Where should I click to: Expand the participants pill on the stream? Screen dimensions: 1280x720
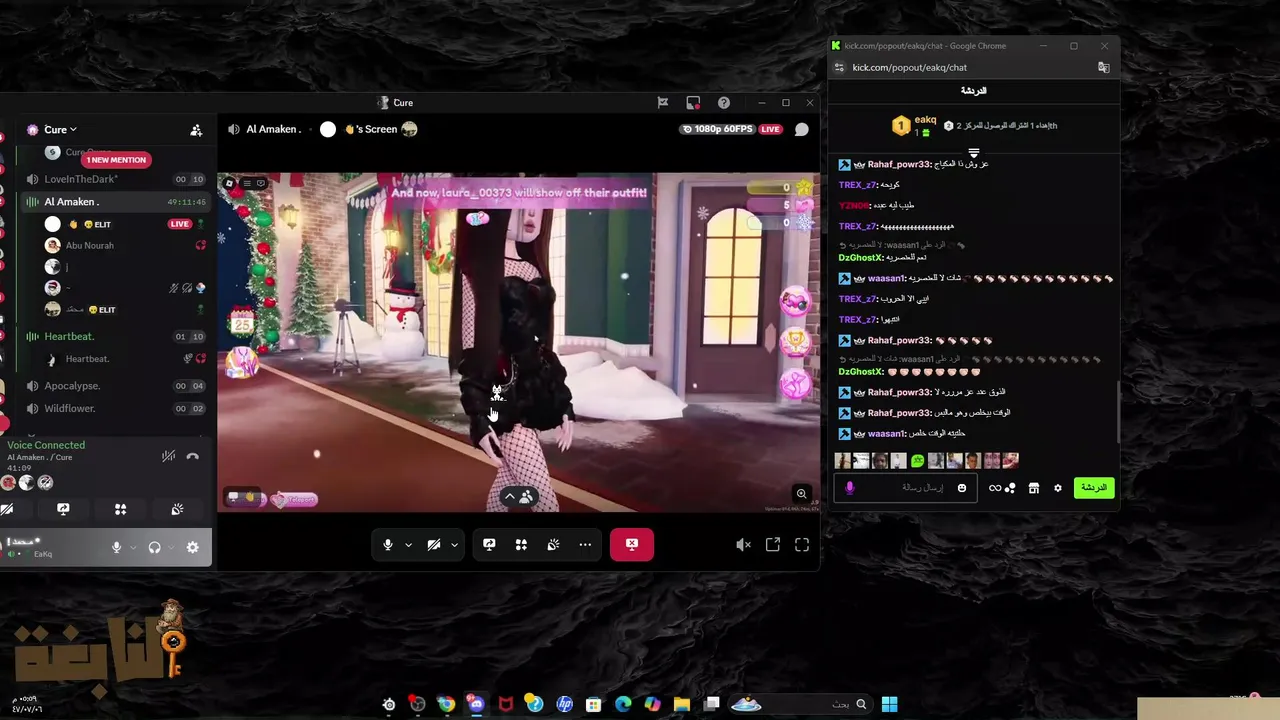pos(519,497)
